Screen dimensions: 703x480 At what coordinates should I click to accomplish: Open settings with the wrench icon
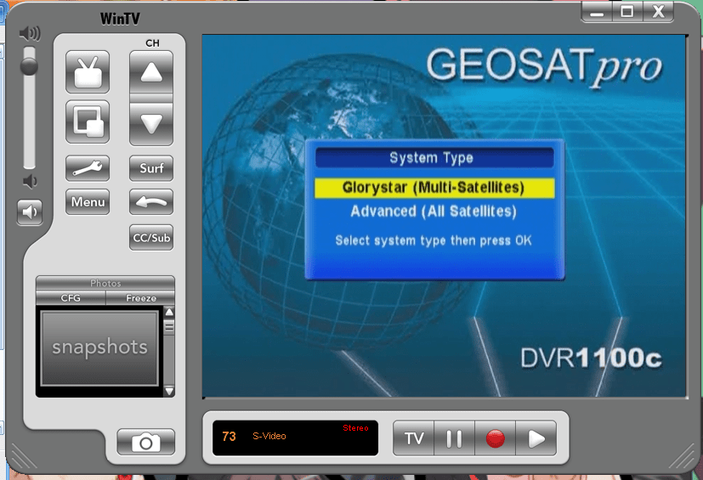click(87, 168)
